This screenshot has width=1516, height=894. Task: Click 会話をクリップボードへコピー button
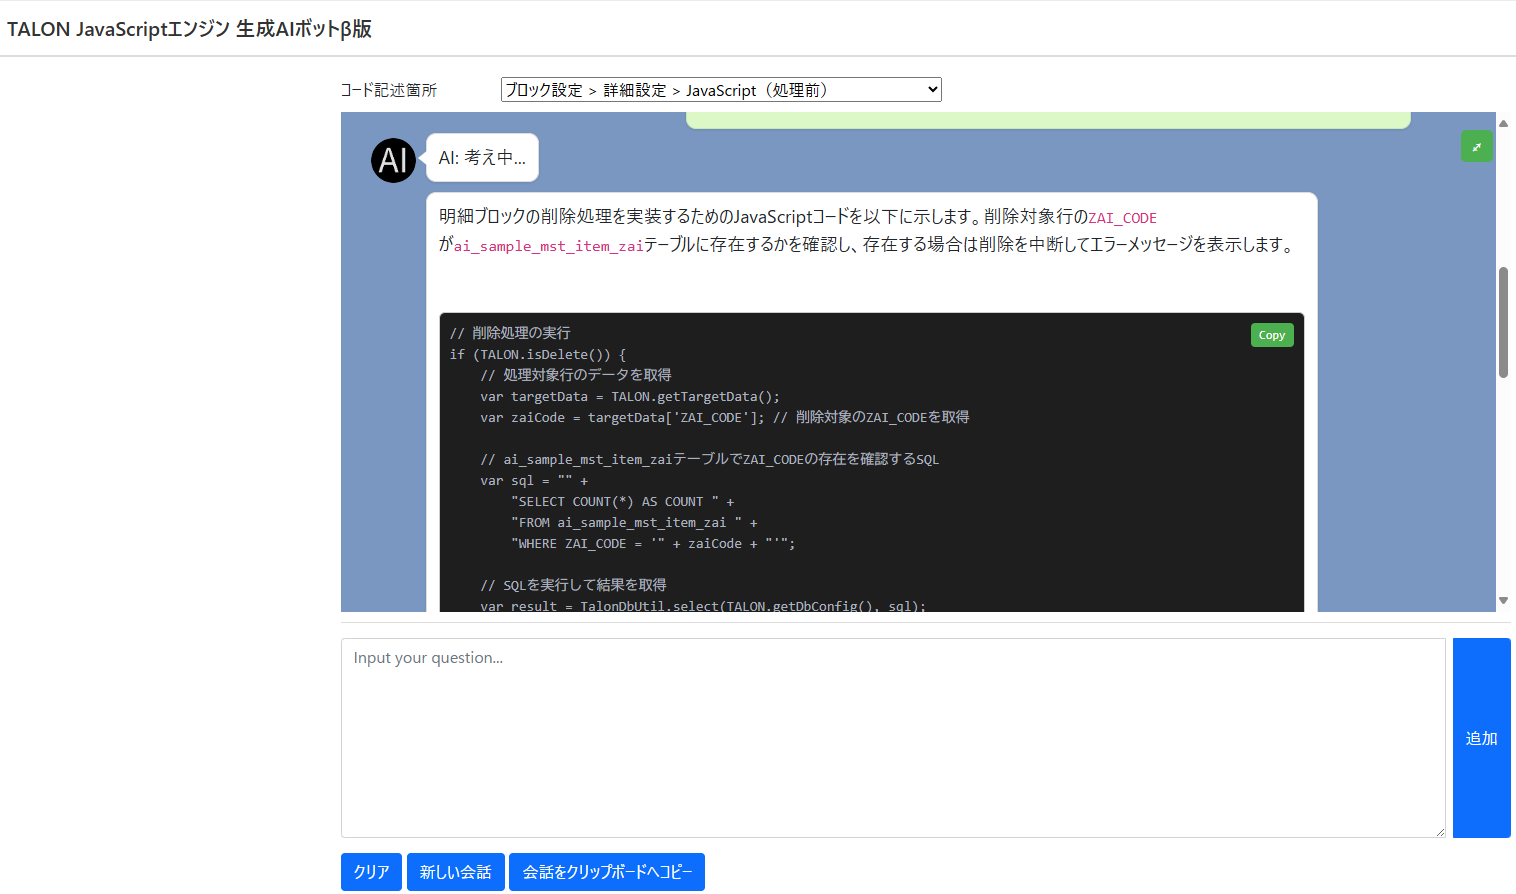click(607, 872)
